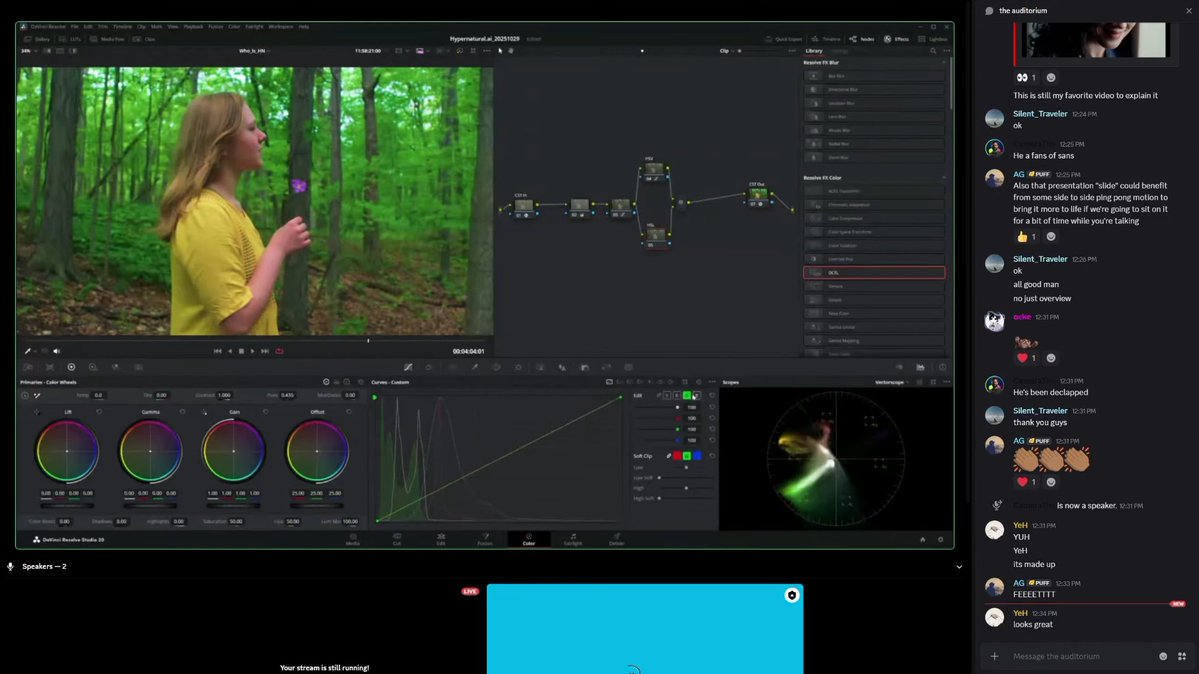The image size is (1199, 674).
Task: Jump to first frame in viewer transport
Action: click(x=217, y=351)
